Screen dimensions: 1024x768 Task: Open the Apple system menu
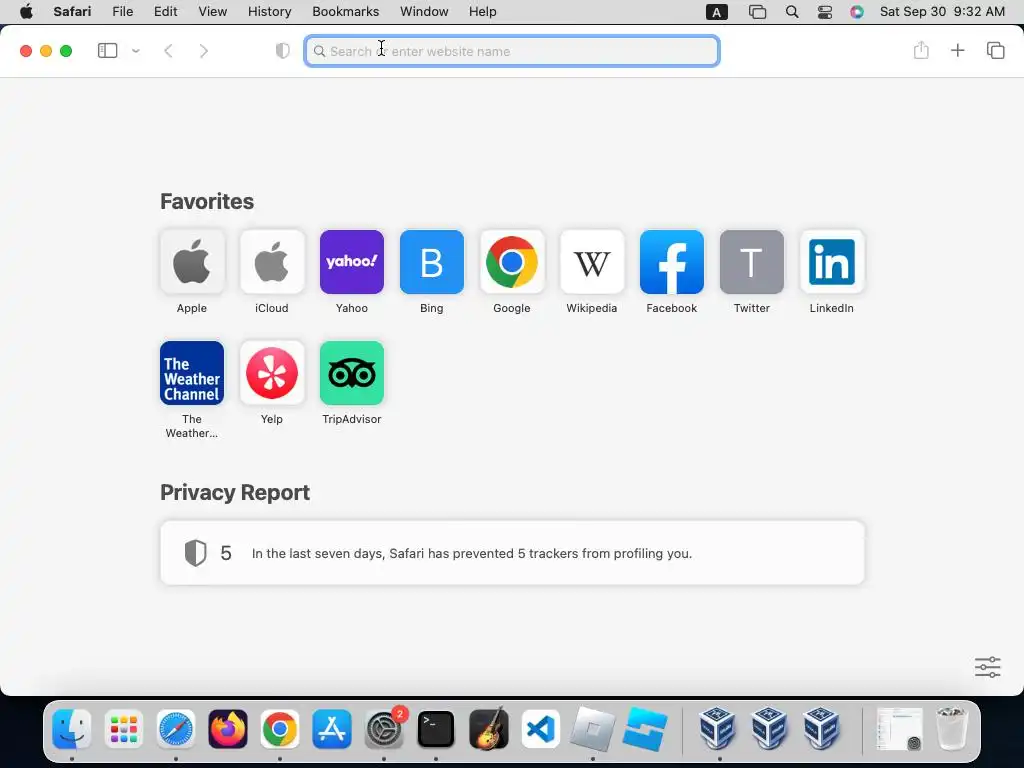pyautogui.click(x=26, y=12)
